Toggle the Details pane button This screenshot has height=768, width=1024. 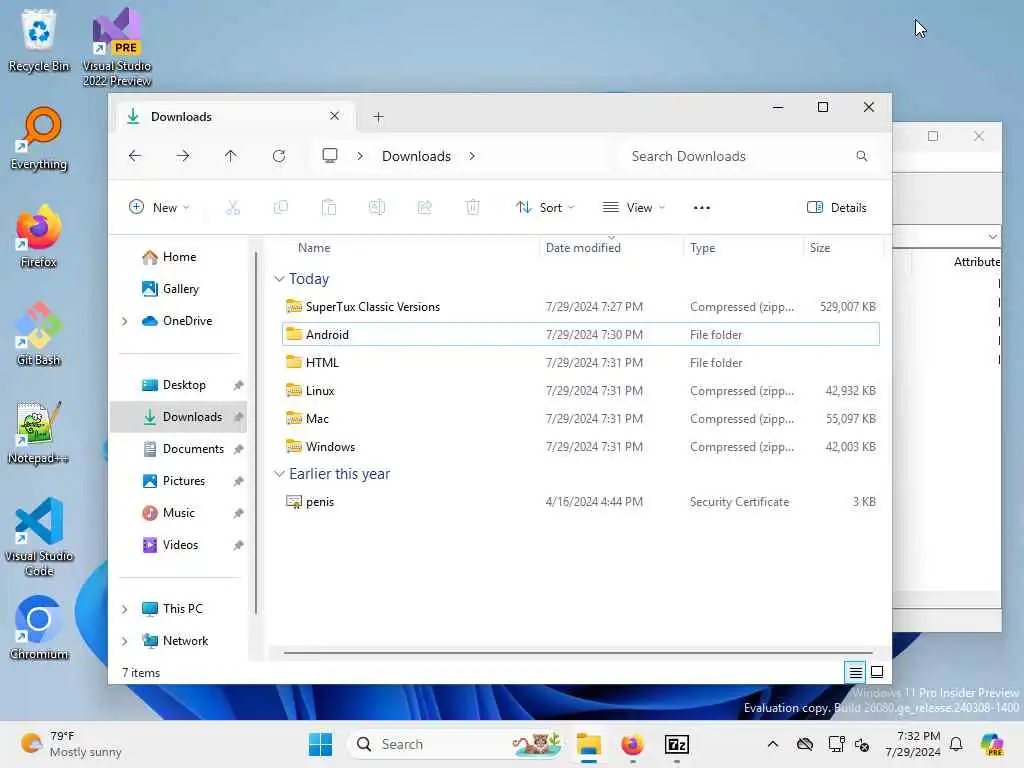(x=837, y=208)
